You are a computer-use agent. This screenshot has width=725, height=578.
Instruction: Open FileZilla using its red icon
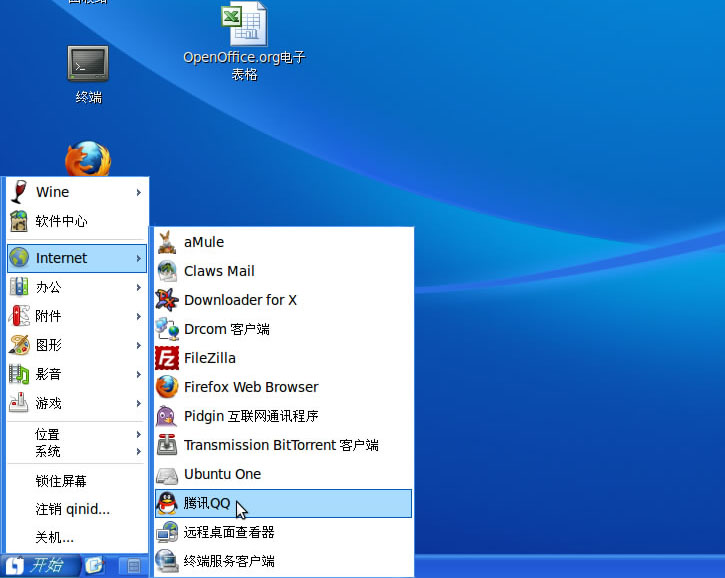(x=167, y=358)
